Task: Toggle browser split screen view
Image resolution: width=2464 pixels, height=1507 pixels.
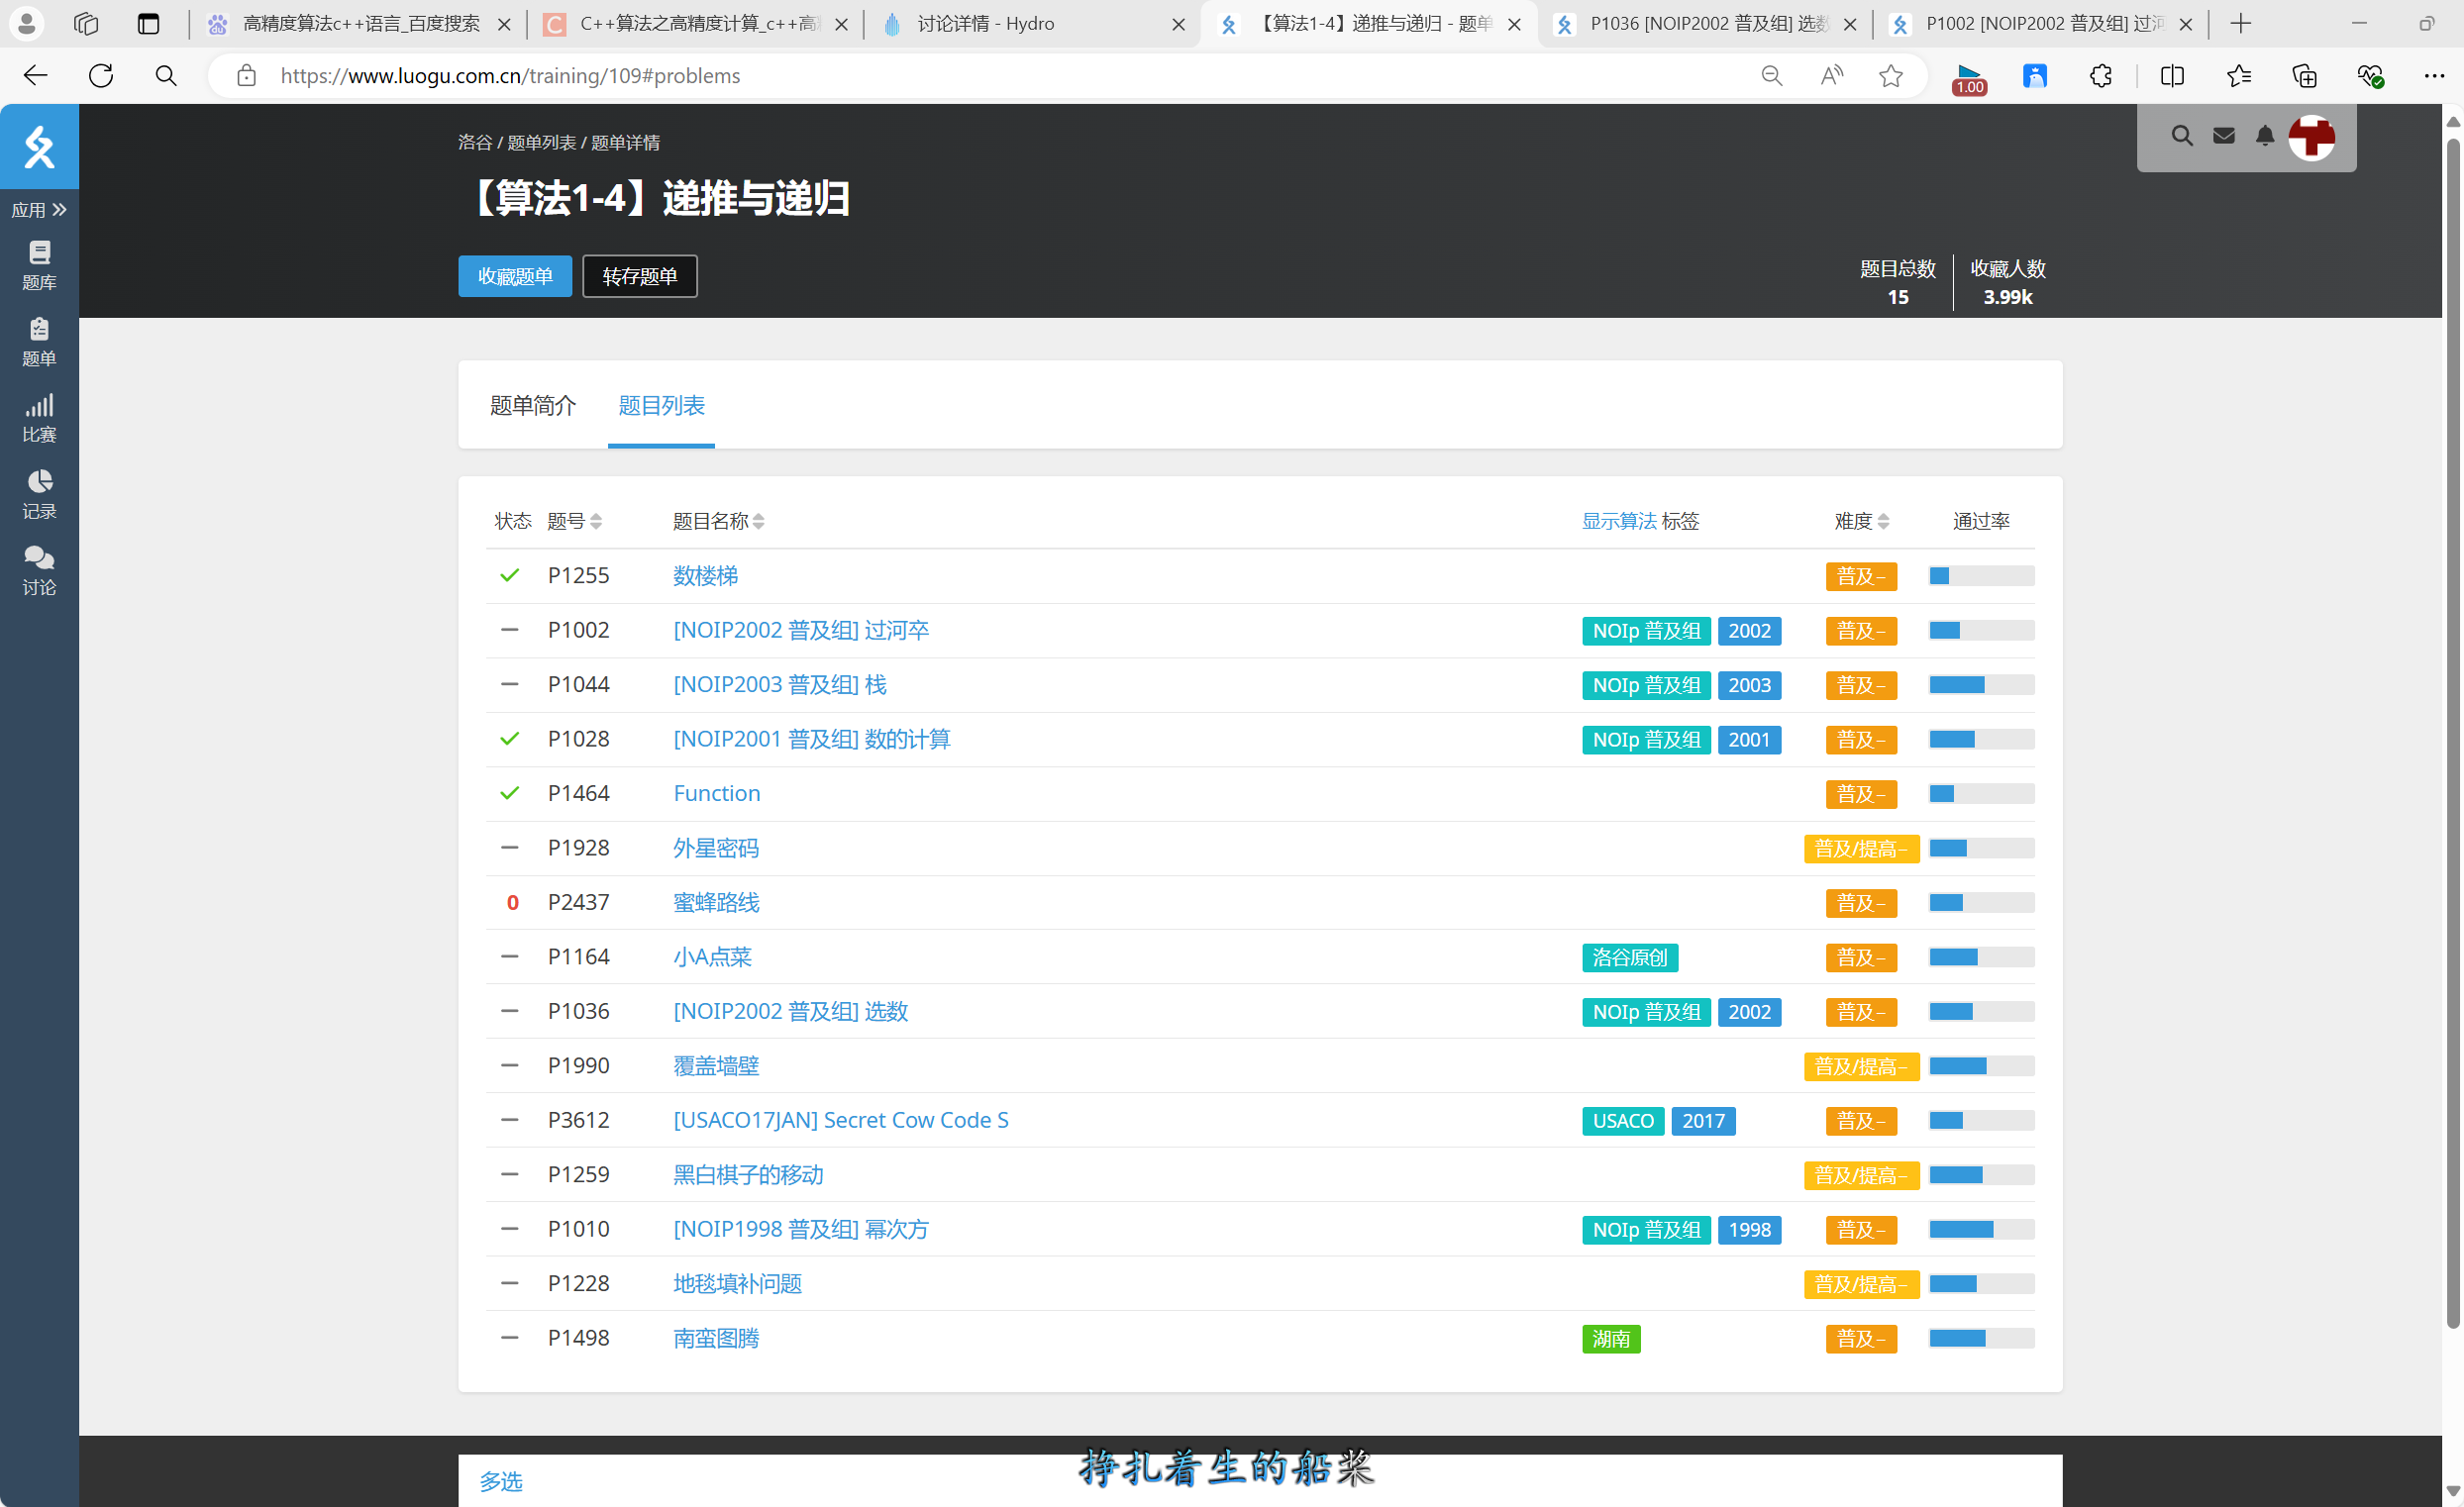Action: click(2171, 76)
